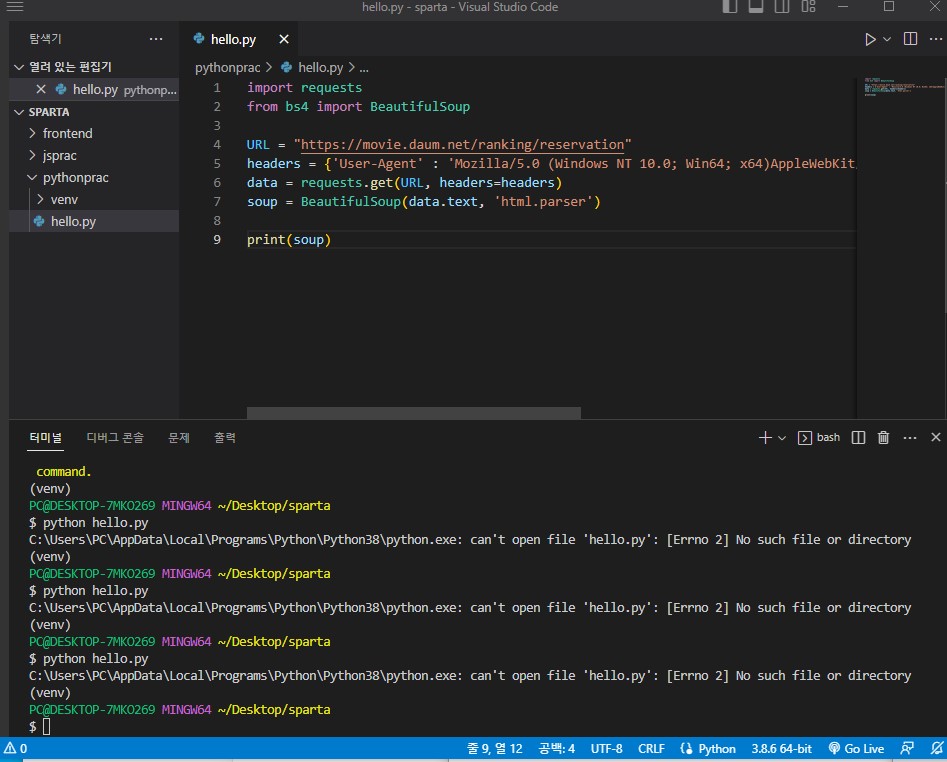Open run button dropdown arrow
The width and height of the screenshot is (947, 762).
(x=887, y=39)
